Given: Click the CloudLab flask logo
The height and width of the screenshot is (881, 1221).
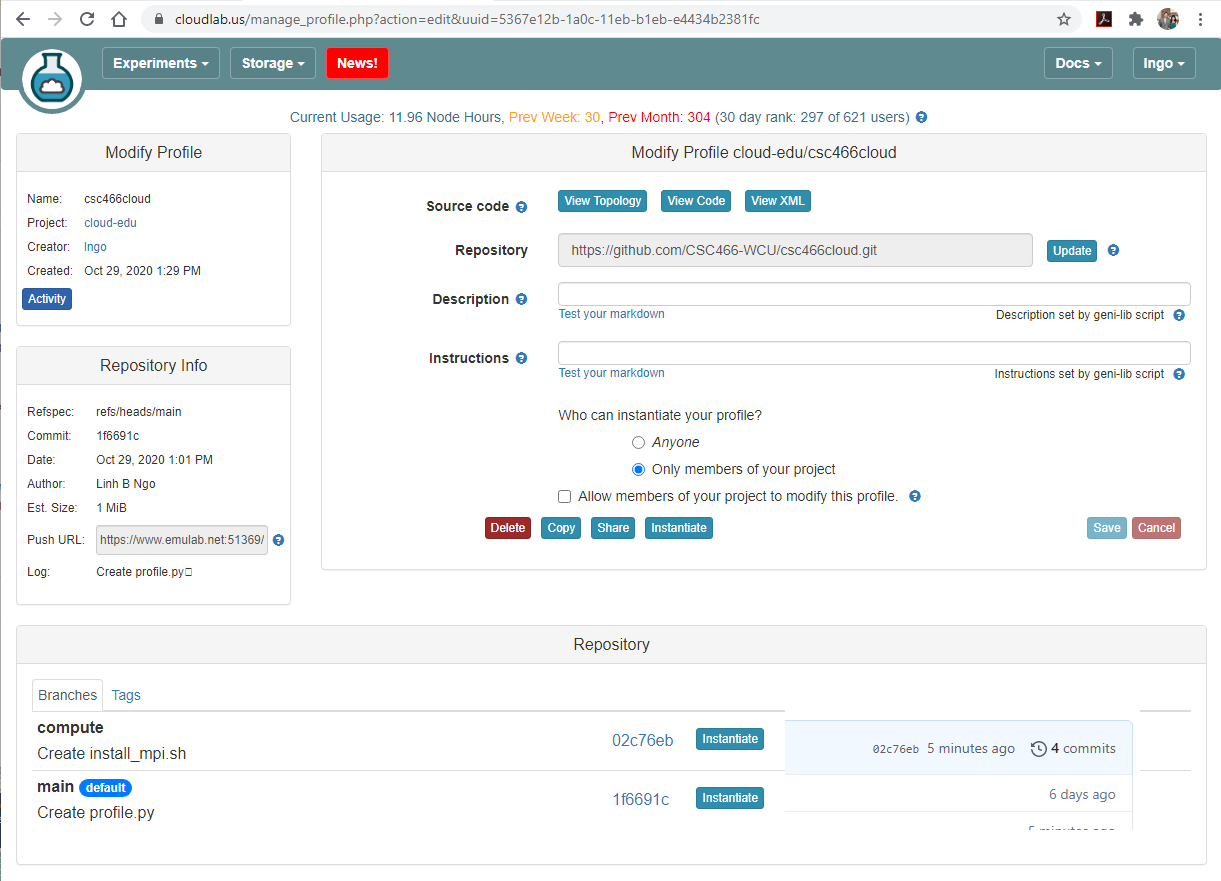Looking at the screenshot, I should tap(51, 80).
